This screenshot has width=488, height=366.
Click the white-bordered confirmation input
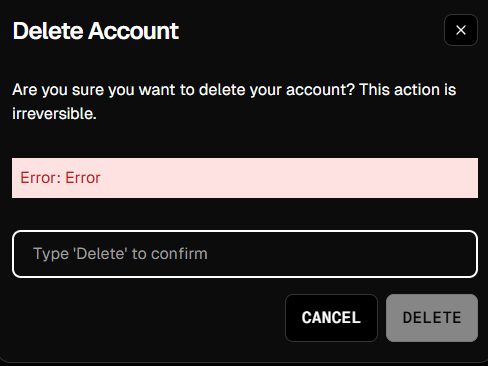point(245,254)
